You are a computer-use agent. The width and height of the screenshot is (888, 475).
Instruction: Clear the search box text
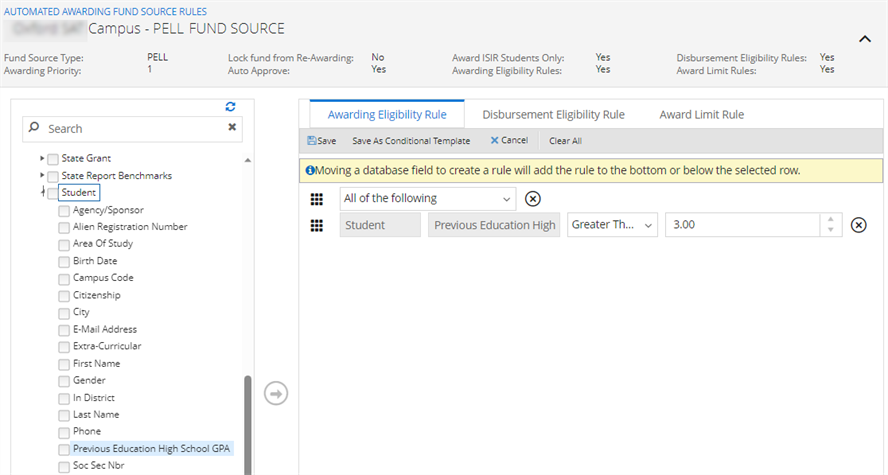click(232, 127)
